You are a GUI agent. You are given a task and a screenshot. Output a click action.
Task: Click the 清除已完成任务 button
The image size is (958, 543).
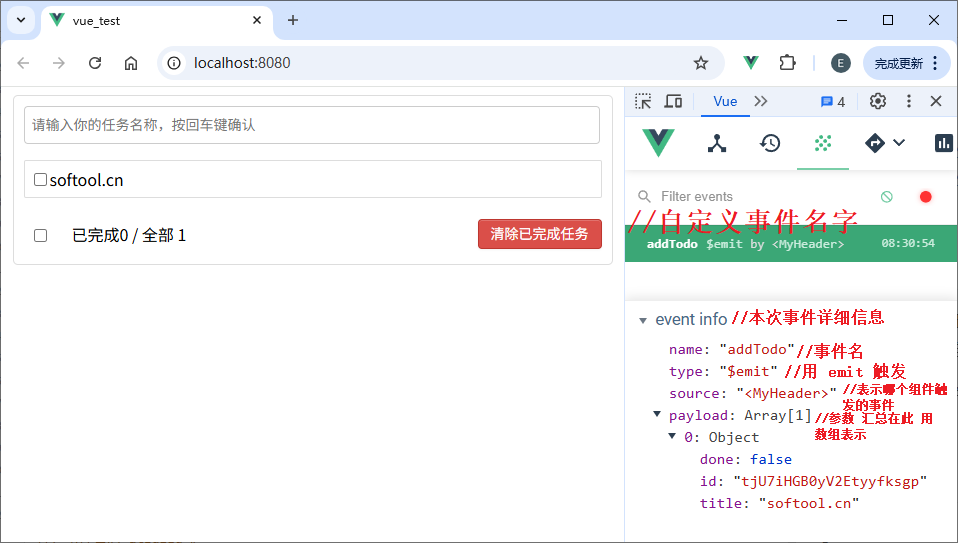(539, 234)
